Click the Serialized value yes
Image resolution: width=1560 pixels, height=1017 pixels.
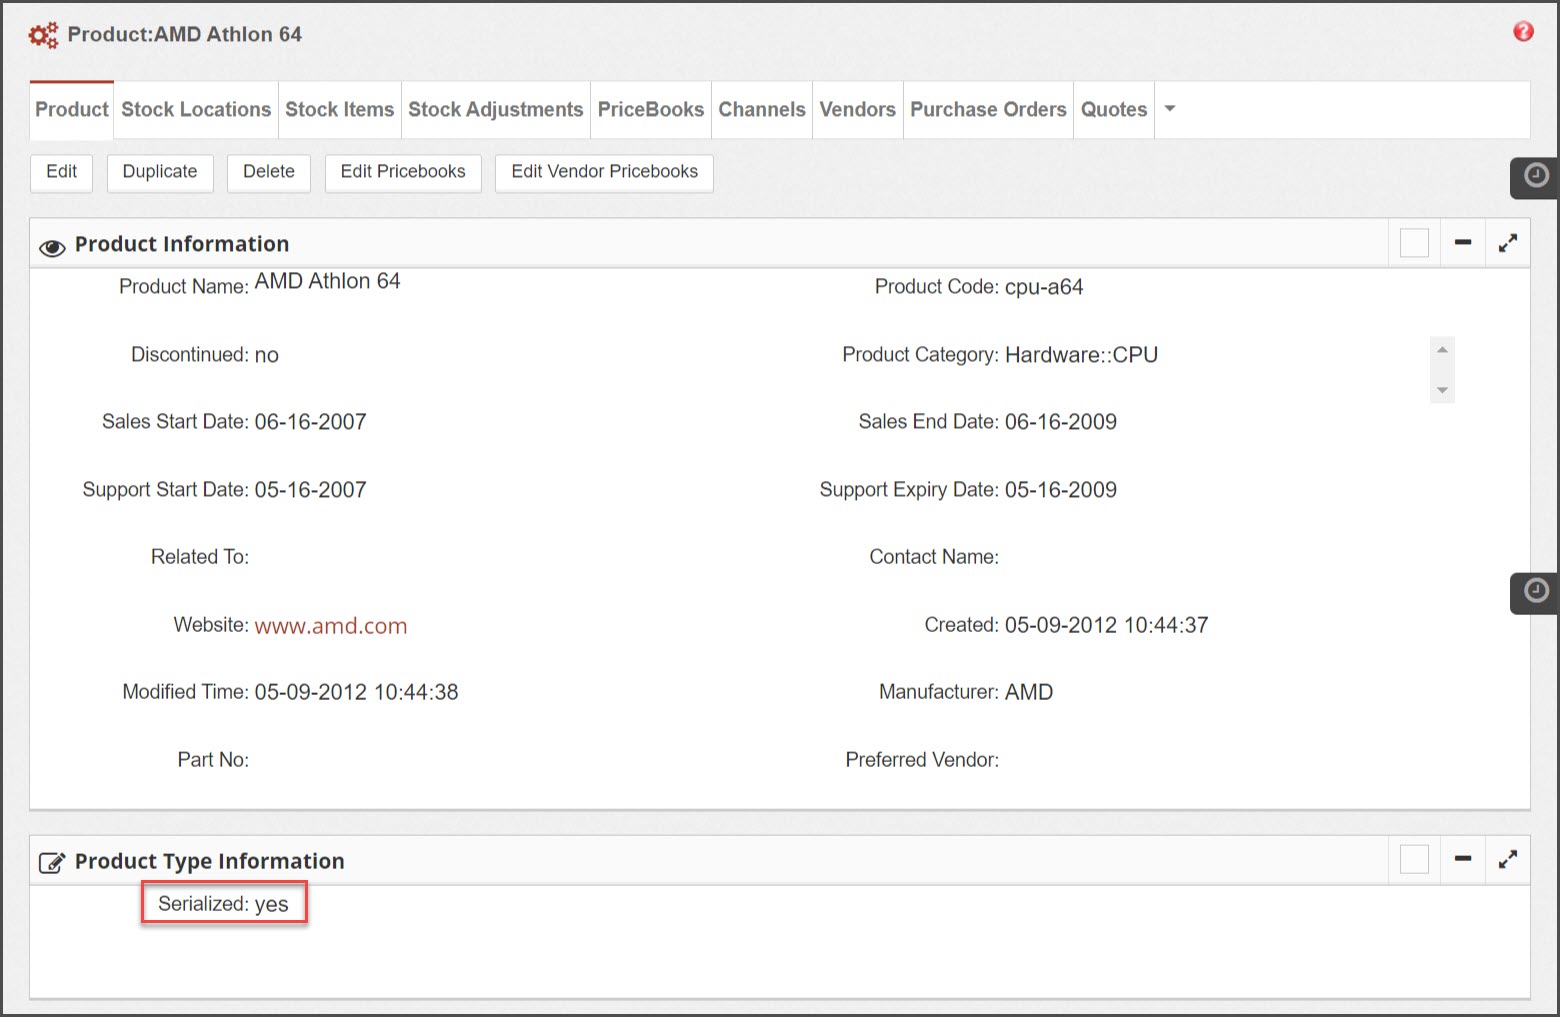(271, 905)
